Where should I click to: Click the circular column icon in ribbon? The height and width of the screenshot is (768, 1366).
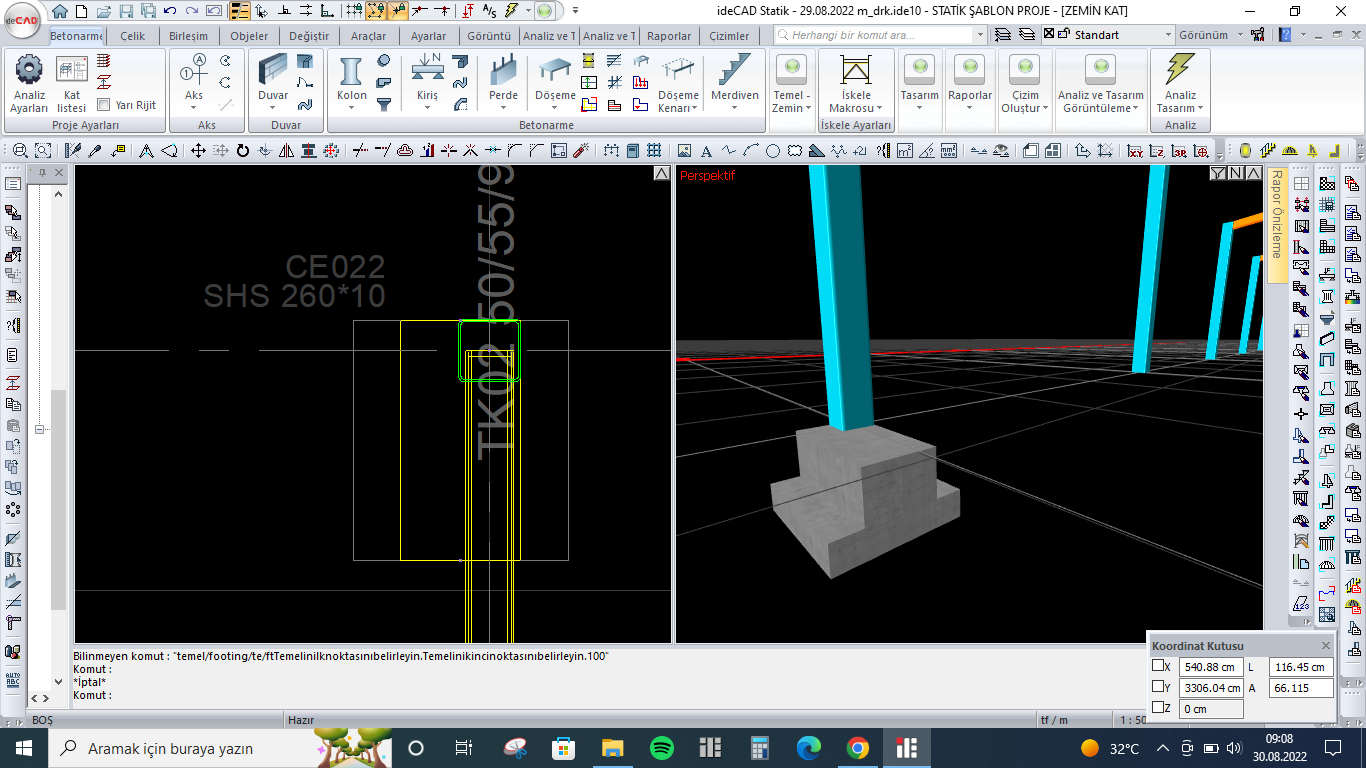click(x=384, y=60)
